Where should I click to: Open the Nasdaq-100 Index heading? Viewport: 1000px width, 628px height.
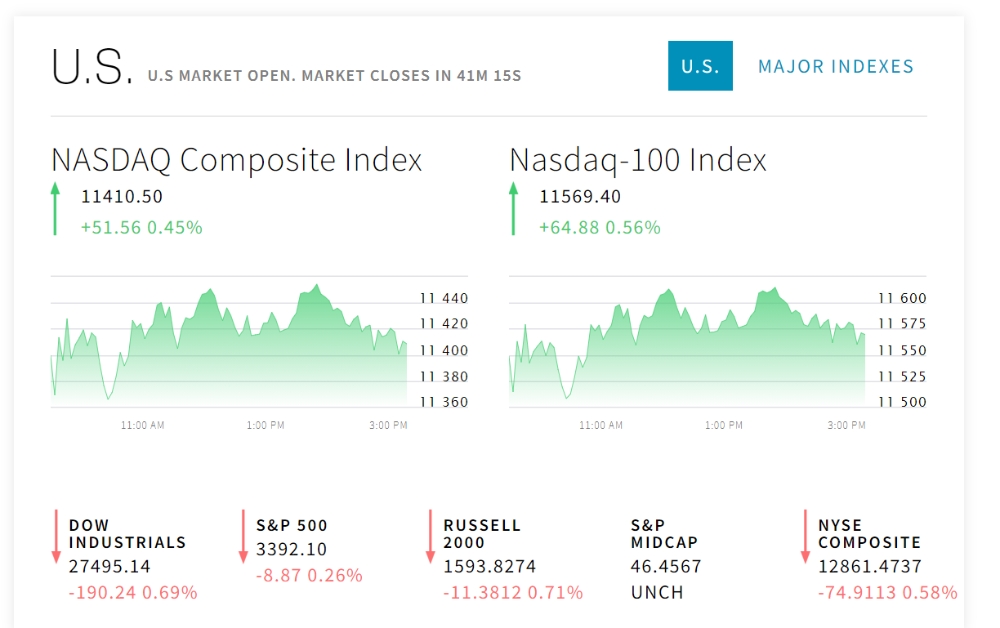coord(638,160)
